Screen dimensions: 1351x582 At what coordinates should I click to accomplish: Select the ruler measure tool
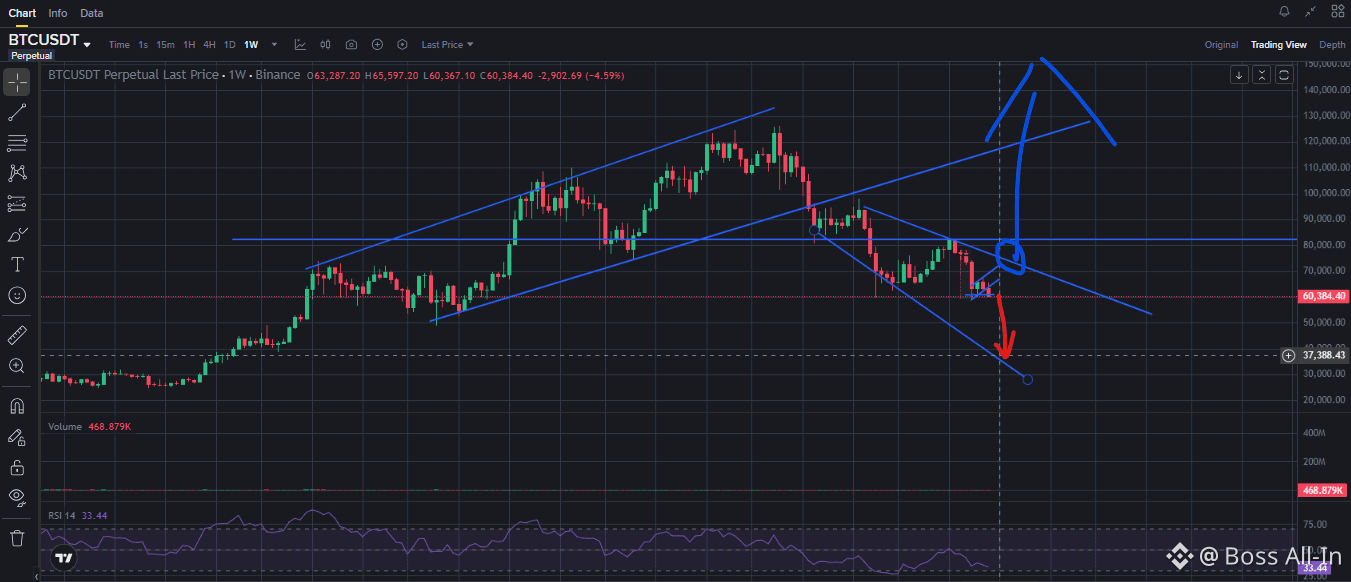pos(16,335)
